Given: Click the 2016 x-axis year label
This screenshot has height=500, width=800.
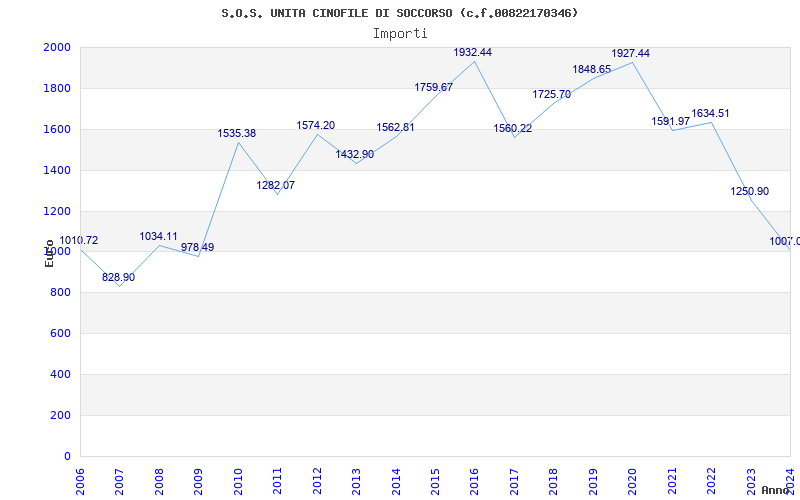Looking at the screenshot, I should coord(474,482).
